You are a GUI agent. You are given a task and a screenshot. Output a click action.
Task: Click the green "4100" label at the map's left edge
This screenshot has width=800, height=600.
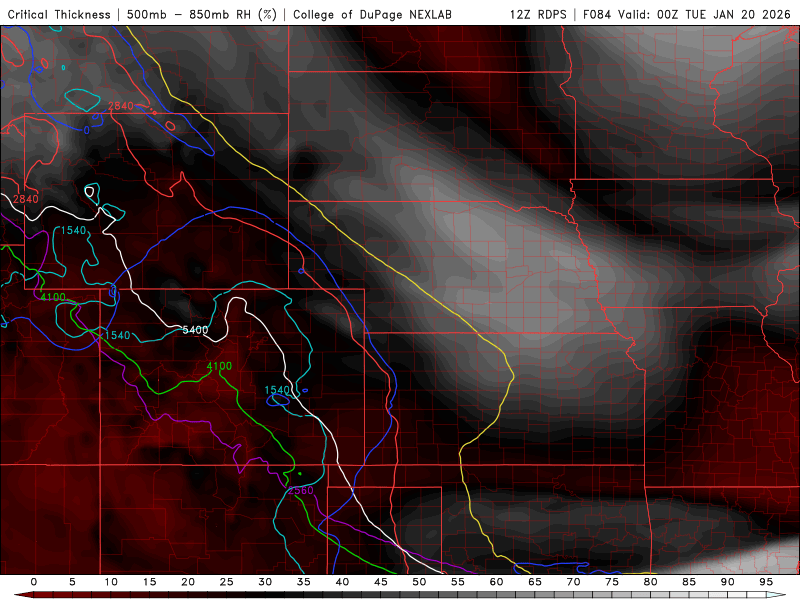click(x=53, y=297)
